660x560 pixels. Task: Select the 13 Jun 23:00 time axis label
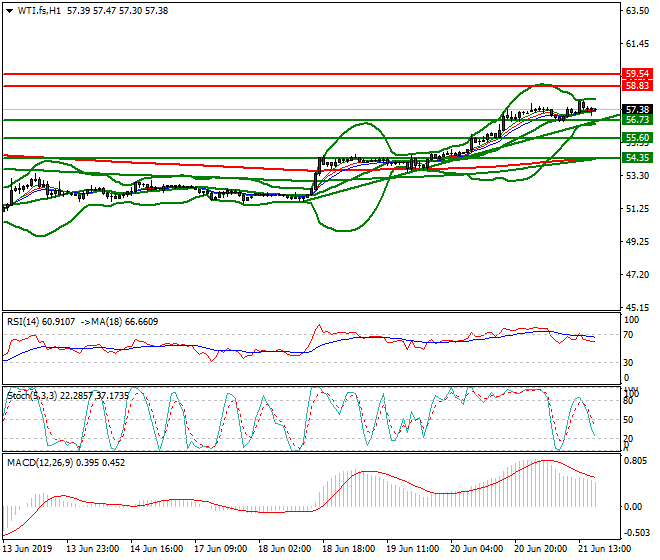93,549
